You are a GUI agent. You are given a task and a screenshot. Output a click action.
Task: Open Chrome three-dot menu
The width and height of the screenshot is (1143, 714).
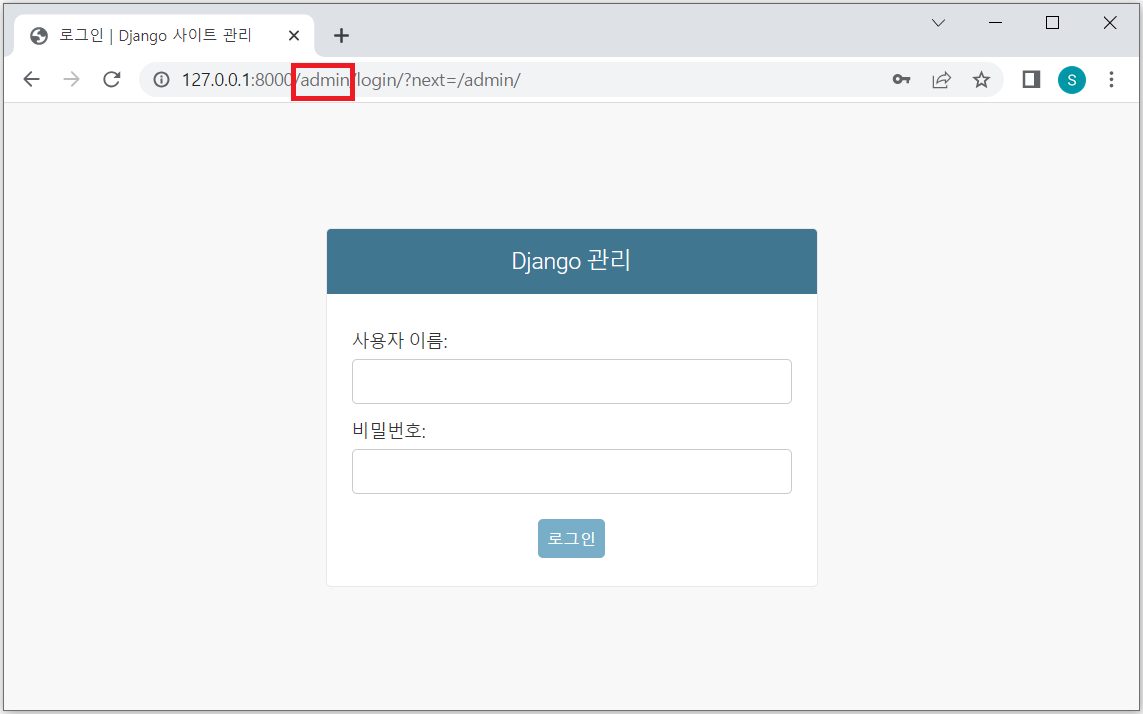pos(1112,79)
